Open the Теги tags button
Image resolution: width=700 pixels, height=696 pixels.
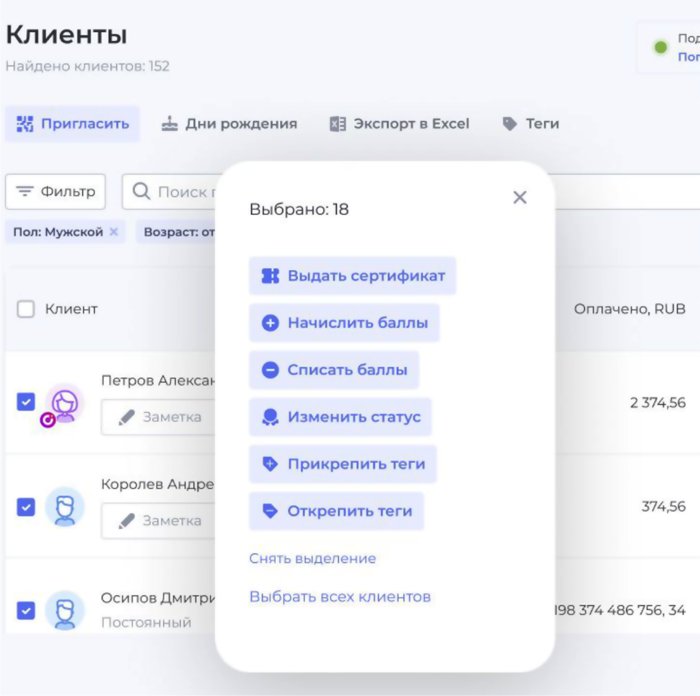tap(530, 124)
